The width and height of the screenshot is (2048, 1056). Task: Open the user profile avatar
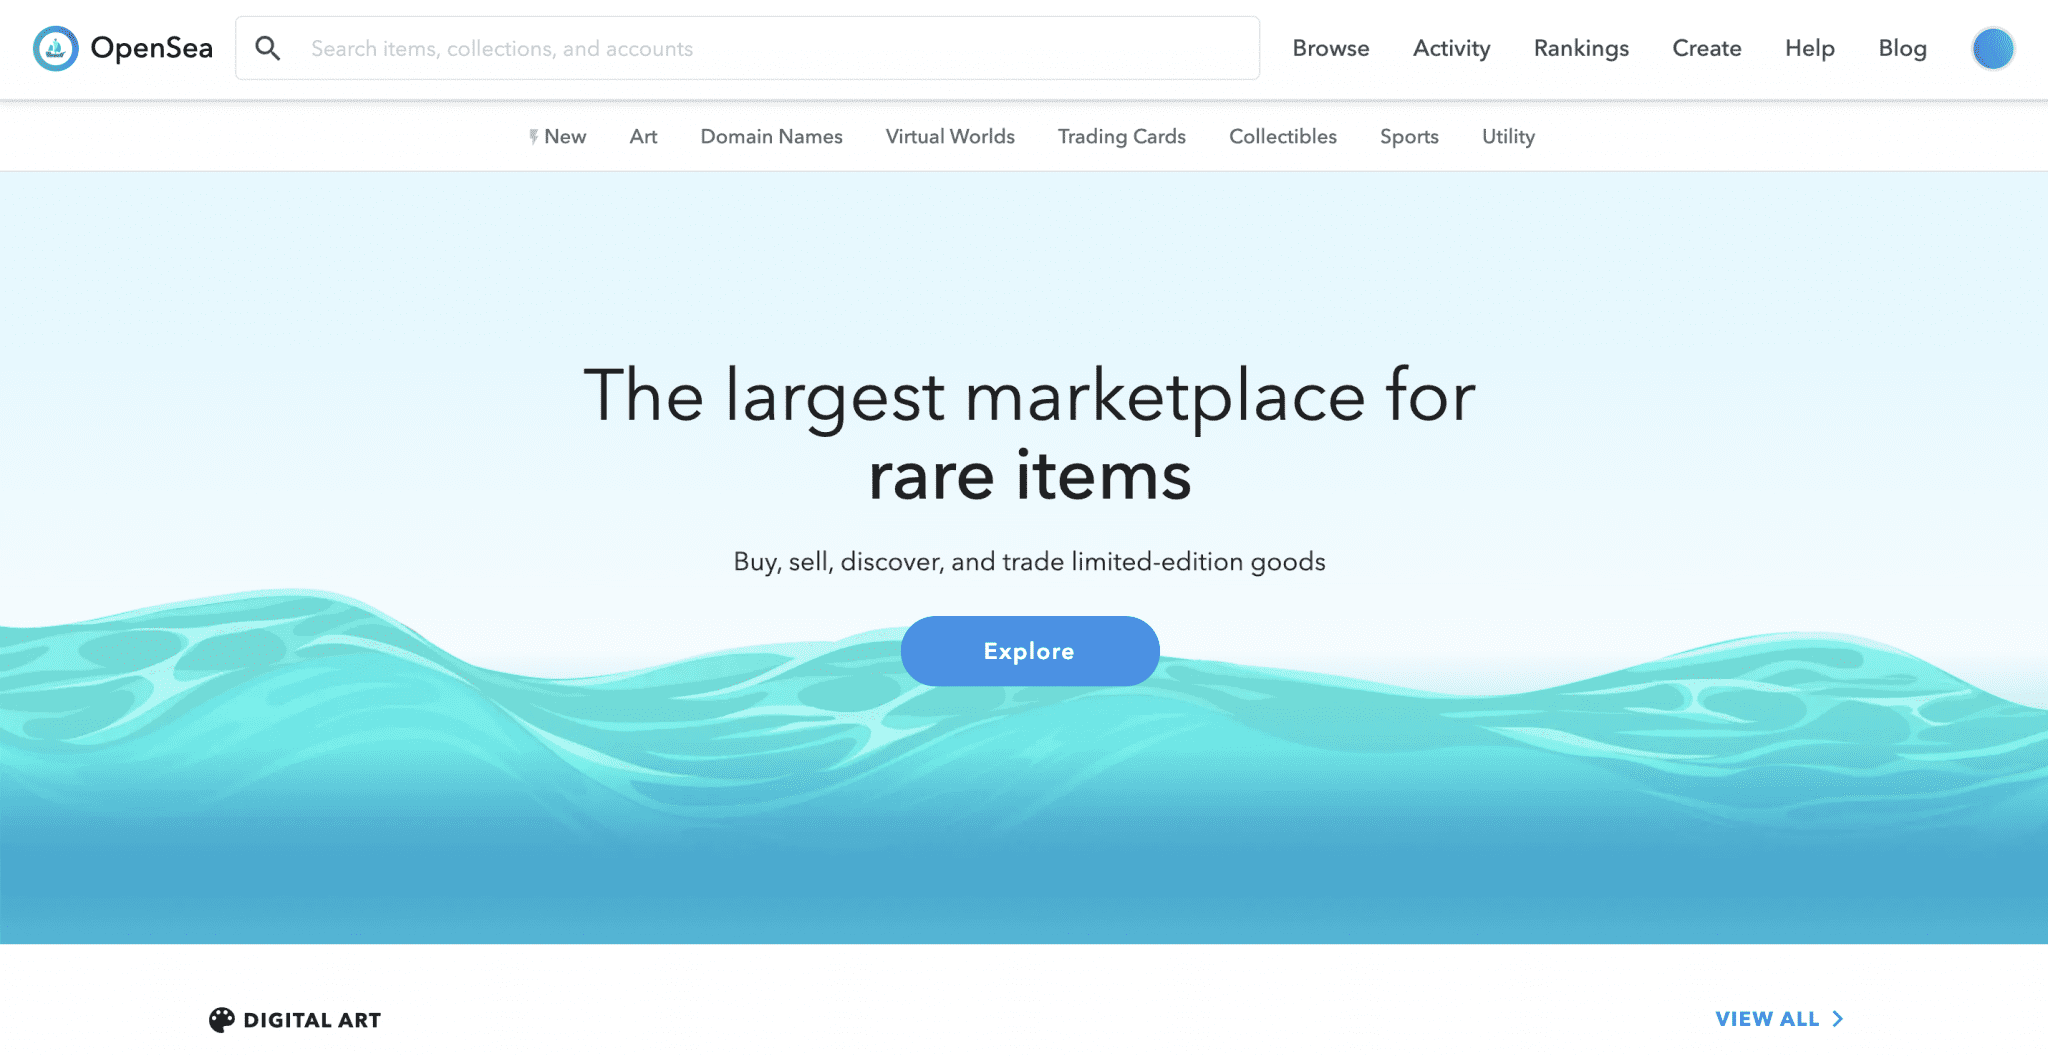[x=1992, y=48]
